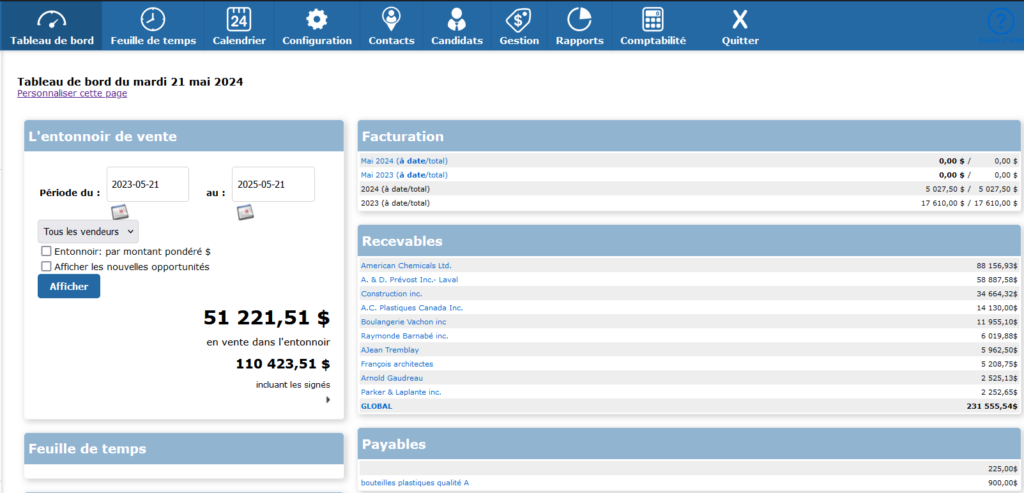This screenshot has width=1024, height=493.
Task: Open the Calendrier calendar icon
Action: [239, 20]
